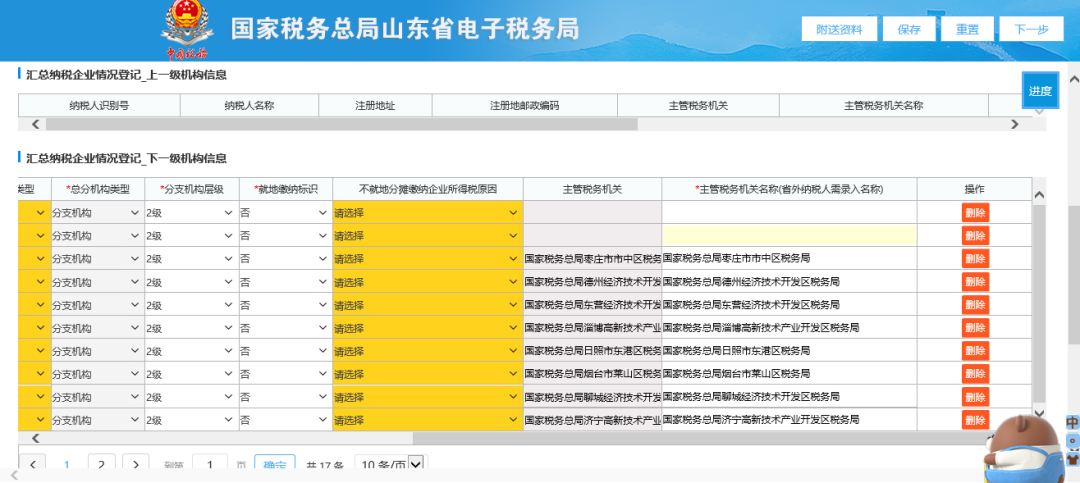Click 分支机构层级 column header
1080x483 pixels.
[x=191, y=189]
